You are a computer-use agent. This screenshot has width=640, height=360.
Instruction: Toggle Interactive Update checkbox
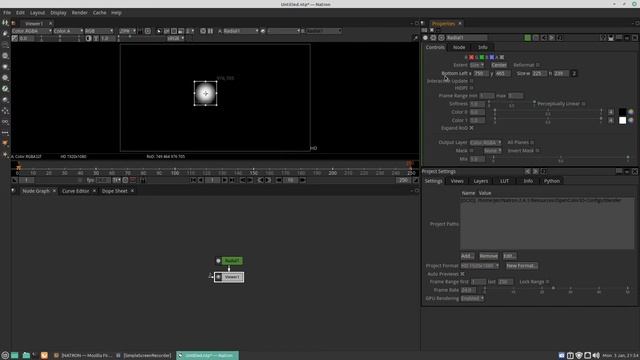pyautogui.click(x=471, y=81)
